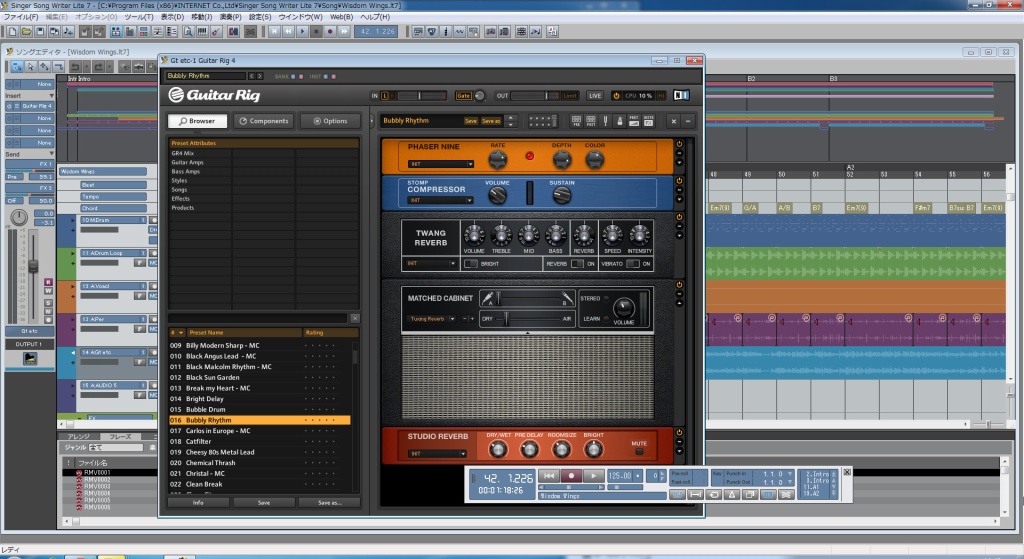Open the rack snapshot grid icon
Viewport: 1024px width, 559px height.
tap(543, 121)
